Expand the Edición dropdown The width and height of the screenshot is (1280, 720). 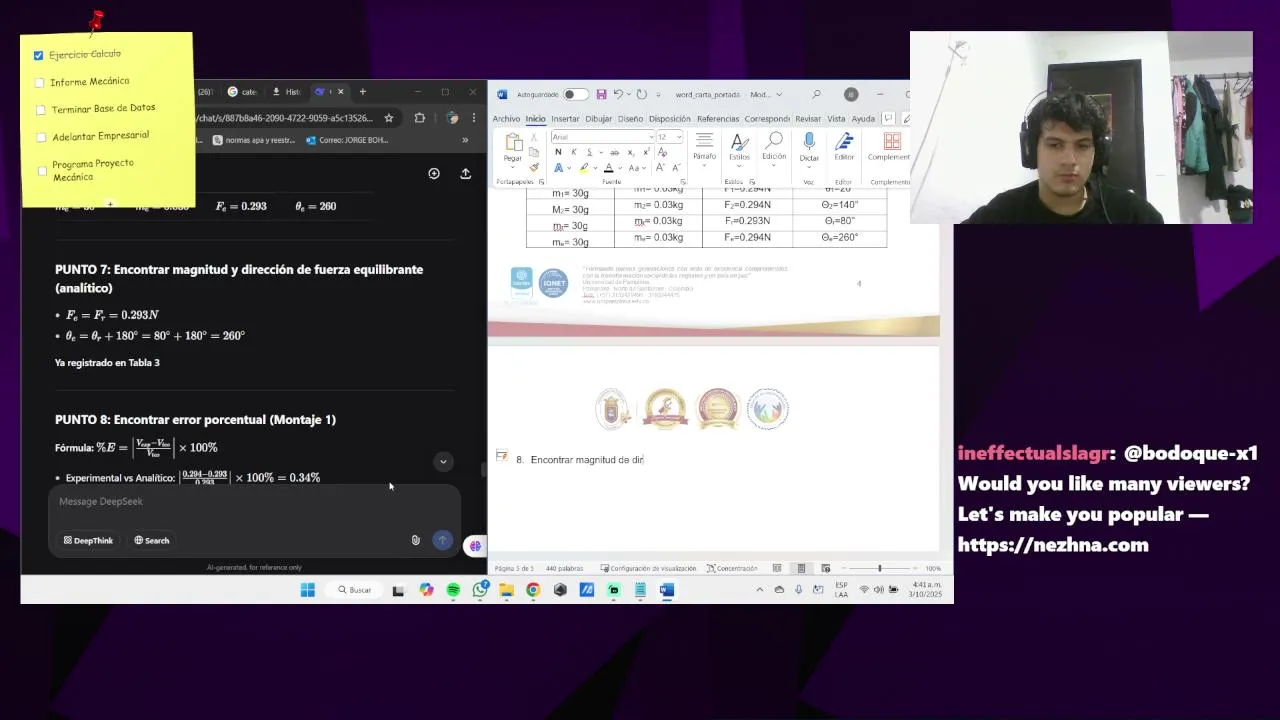(x=774, y=165)
